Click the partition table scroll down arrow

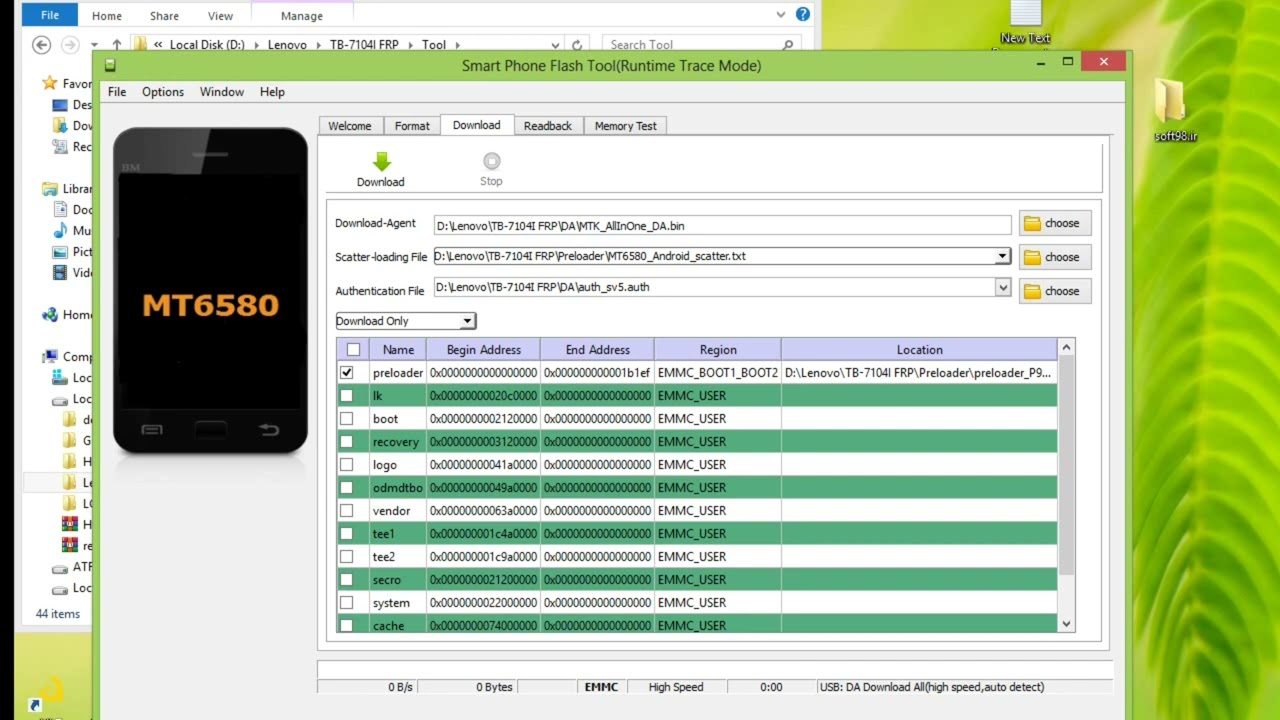[1066, 624]
